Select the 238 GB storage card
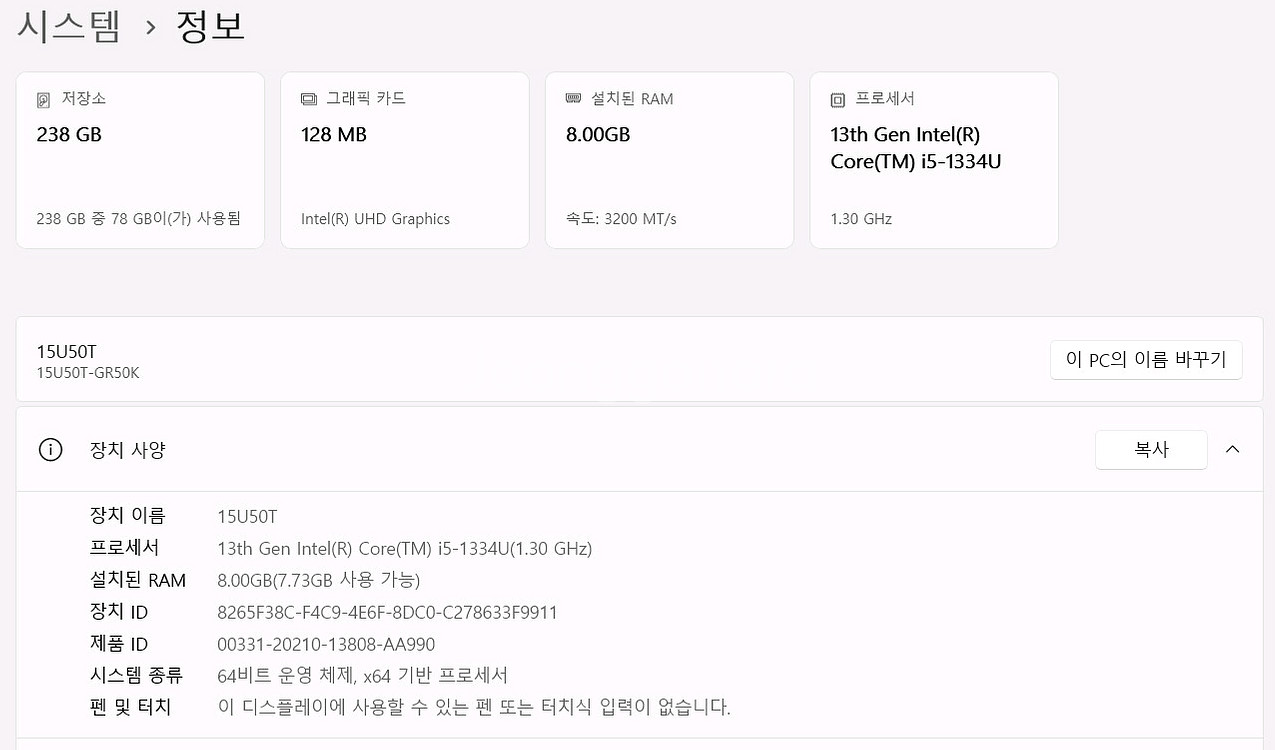 [x=140, y=160]
